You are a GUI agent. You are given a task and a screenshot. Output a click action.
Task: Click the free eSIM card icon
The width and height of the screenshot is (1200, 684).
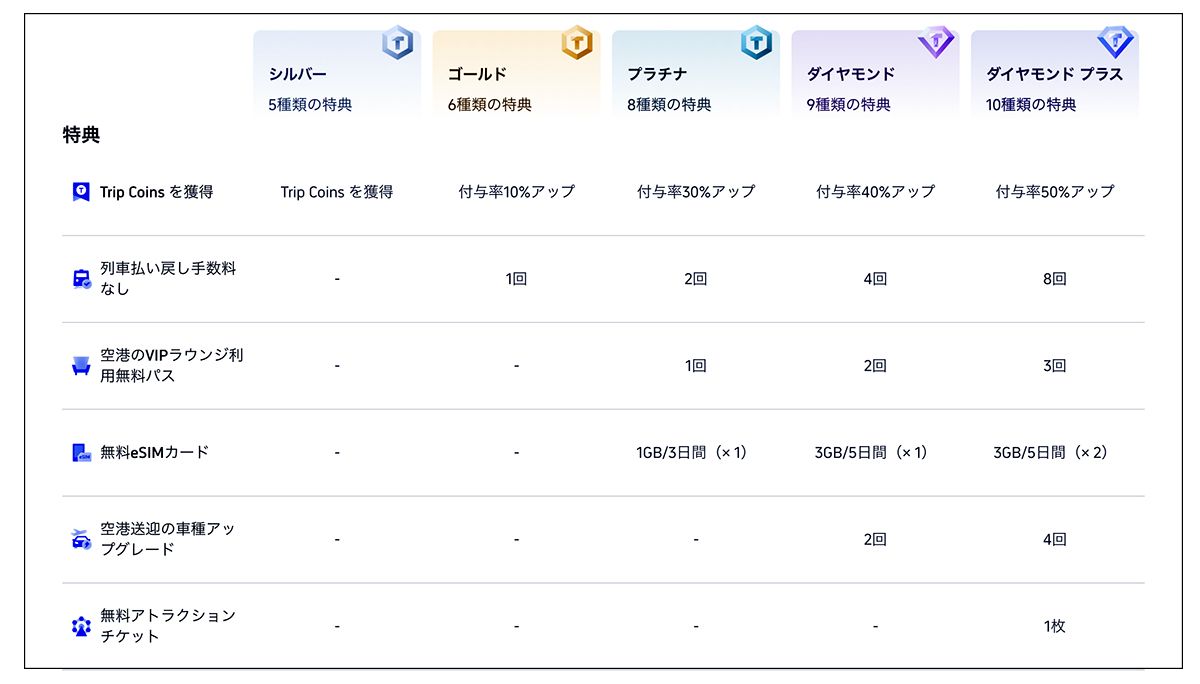pos(81,453)
